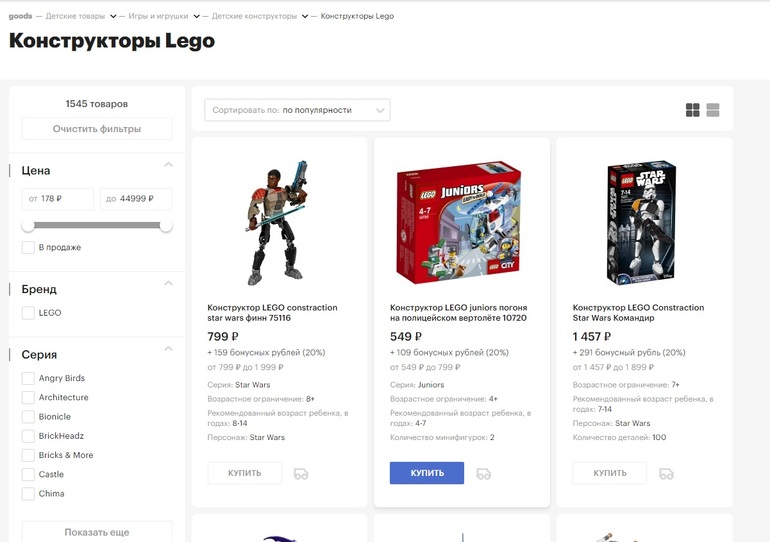Select the Bionicle series checkbox
The height and width of the screenshot is (542, 770).
tap(28, 417)
